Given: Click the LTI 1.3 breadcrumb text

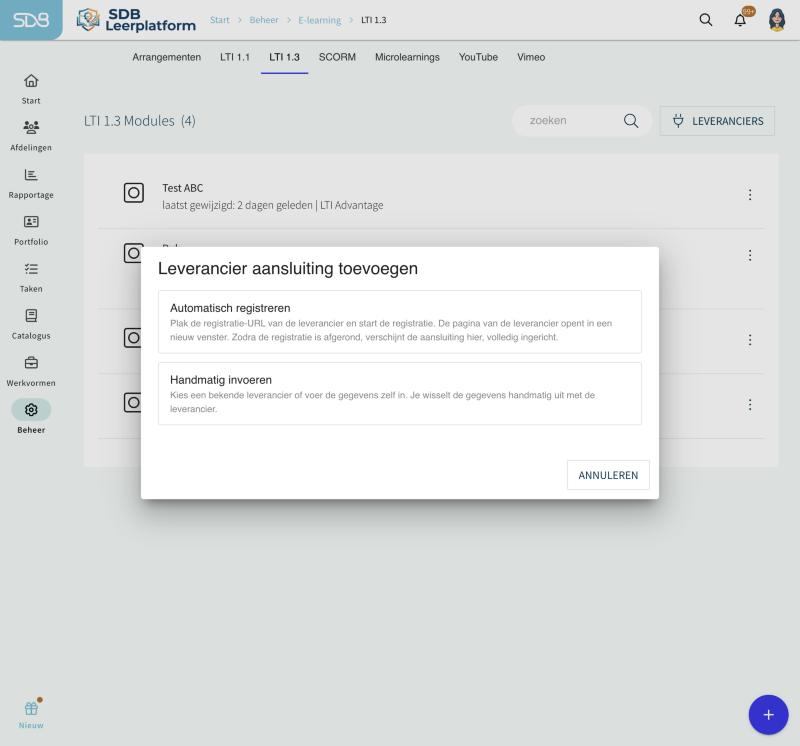Looking at the screenshot, I should pos(373,20).
